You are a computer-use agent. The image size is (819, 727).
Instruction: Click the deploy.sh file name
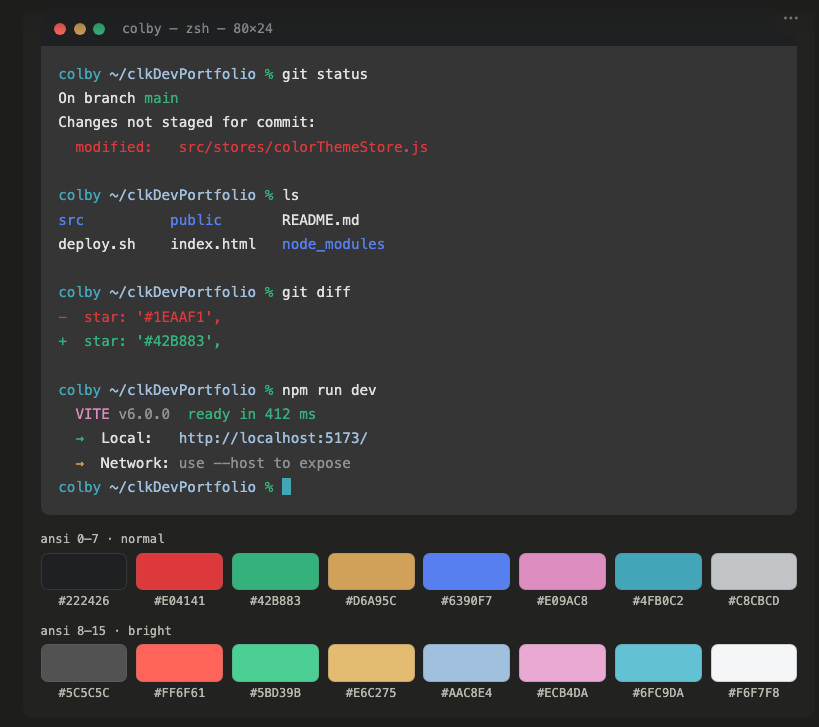tap(97, 244)
